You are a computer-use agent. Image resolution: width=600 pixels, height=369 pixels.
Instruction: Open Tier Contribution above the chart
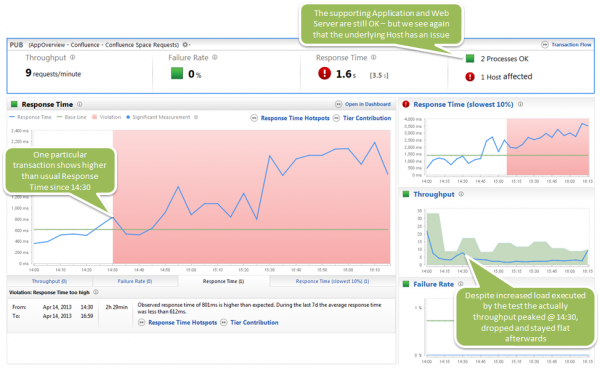367,118
